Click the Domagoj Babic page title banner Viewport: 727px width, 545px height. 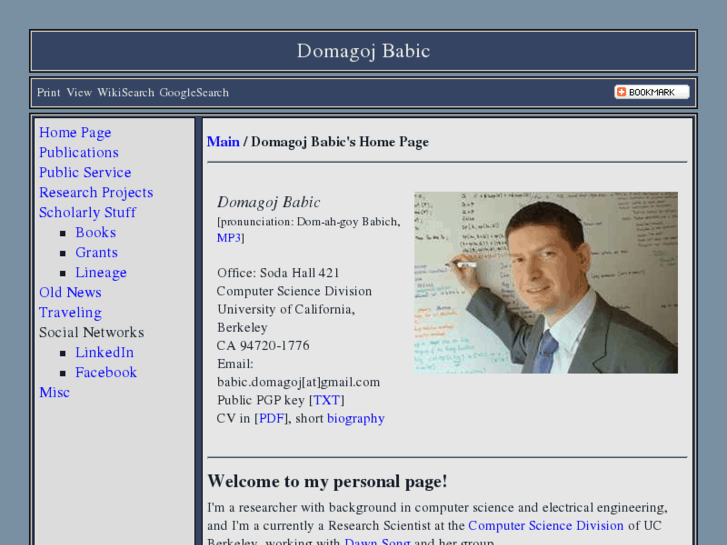(x=364, y=51)
